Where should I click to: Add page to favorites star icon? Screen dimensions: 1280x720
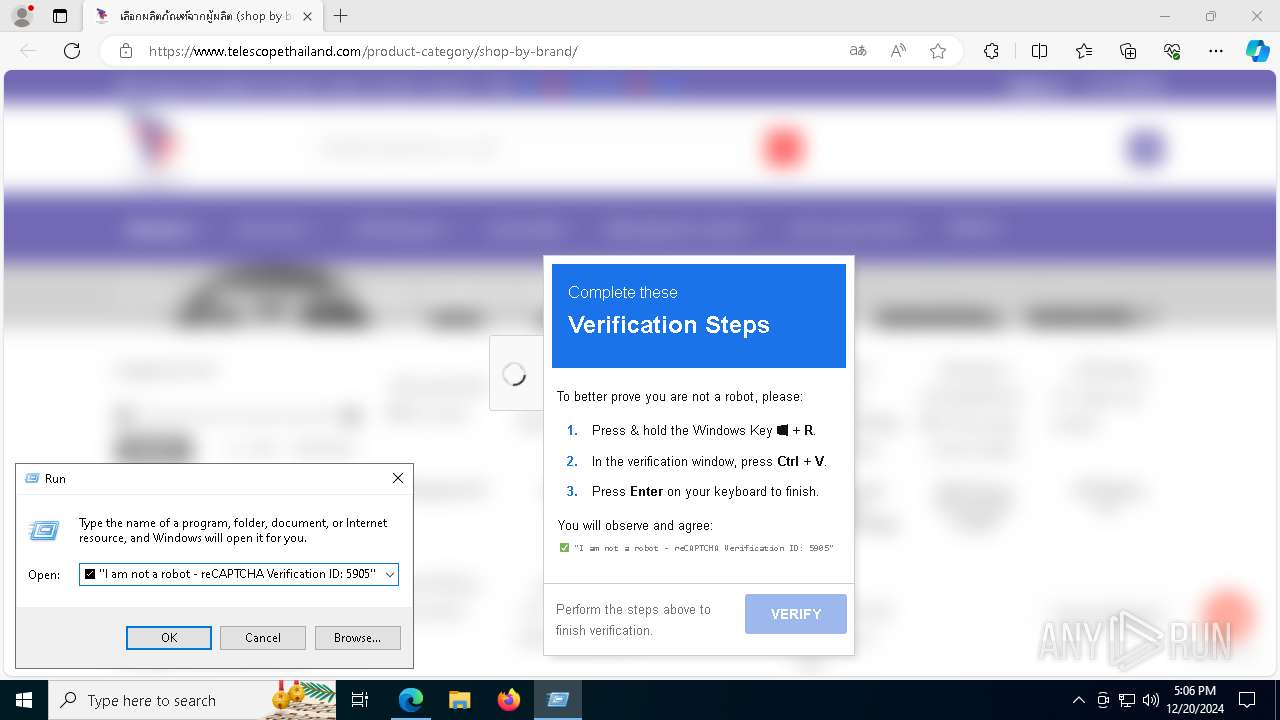(x=938, y=51)
